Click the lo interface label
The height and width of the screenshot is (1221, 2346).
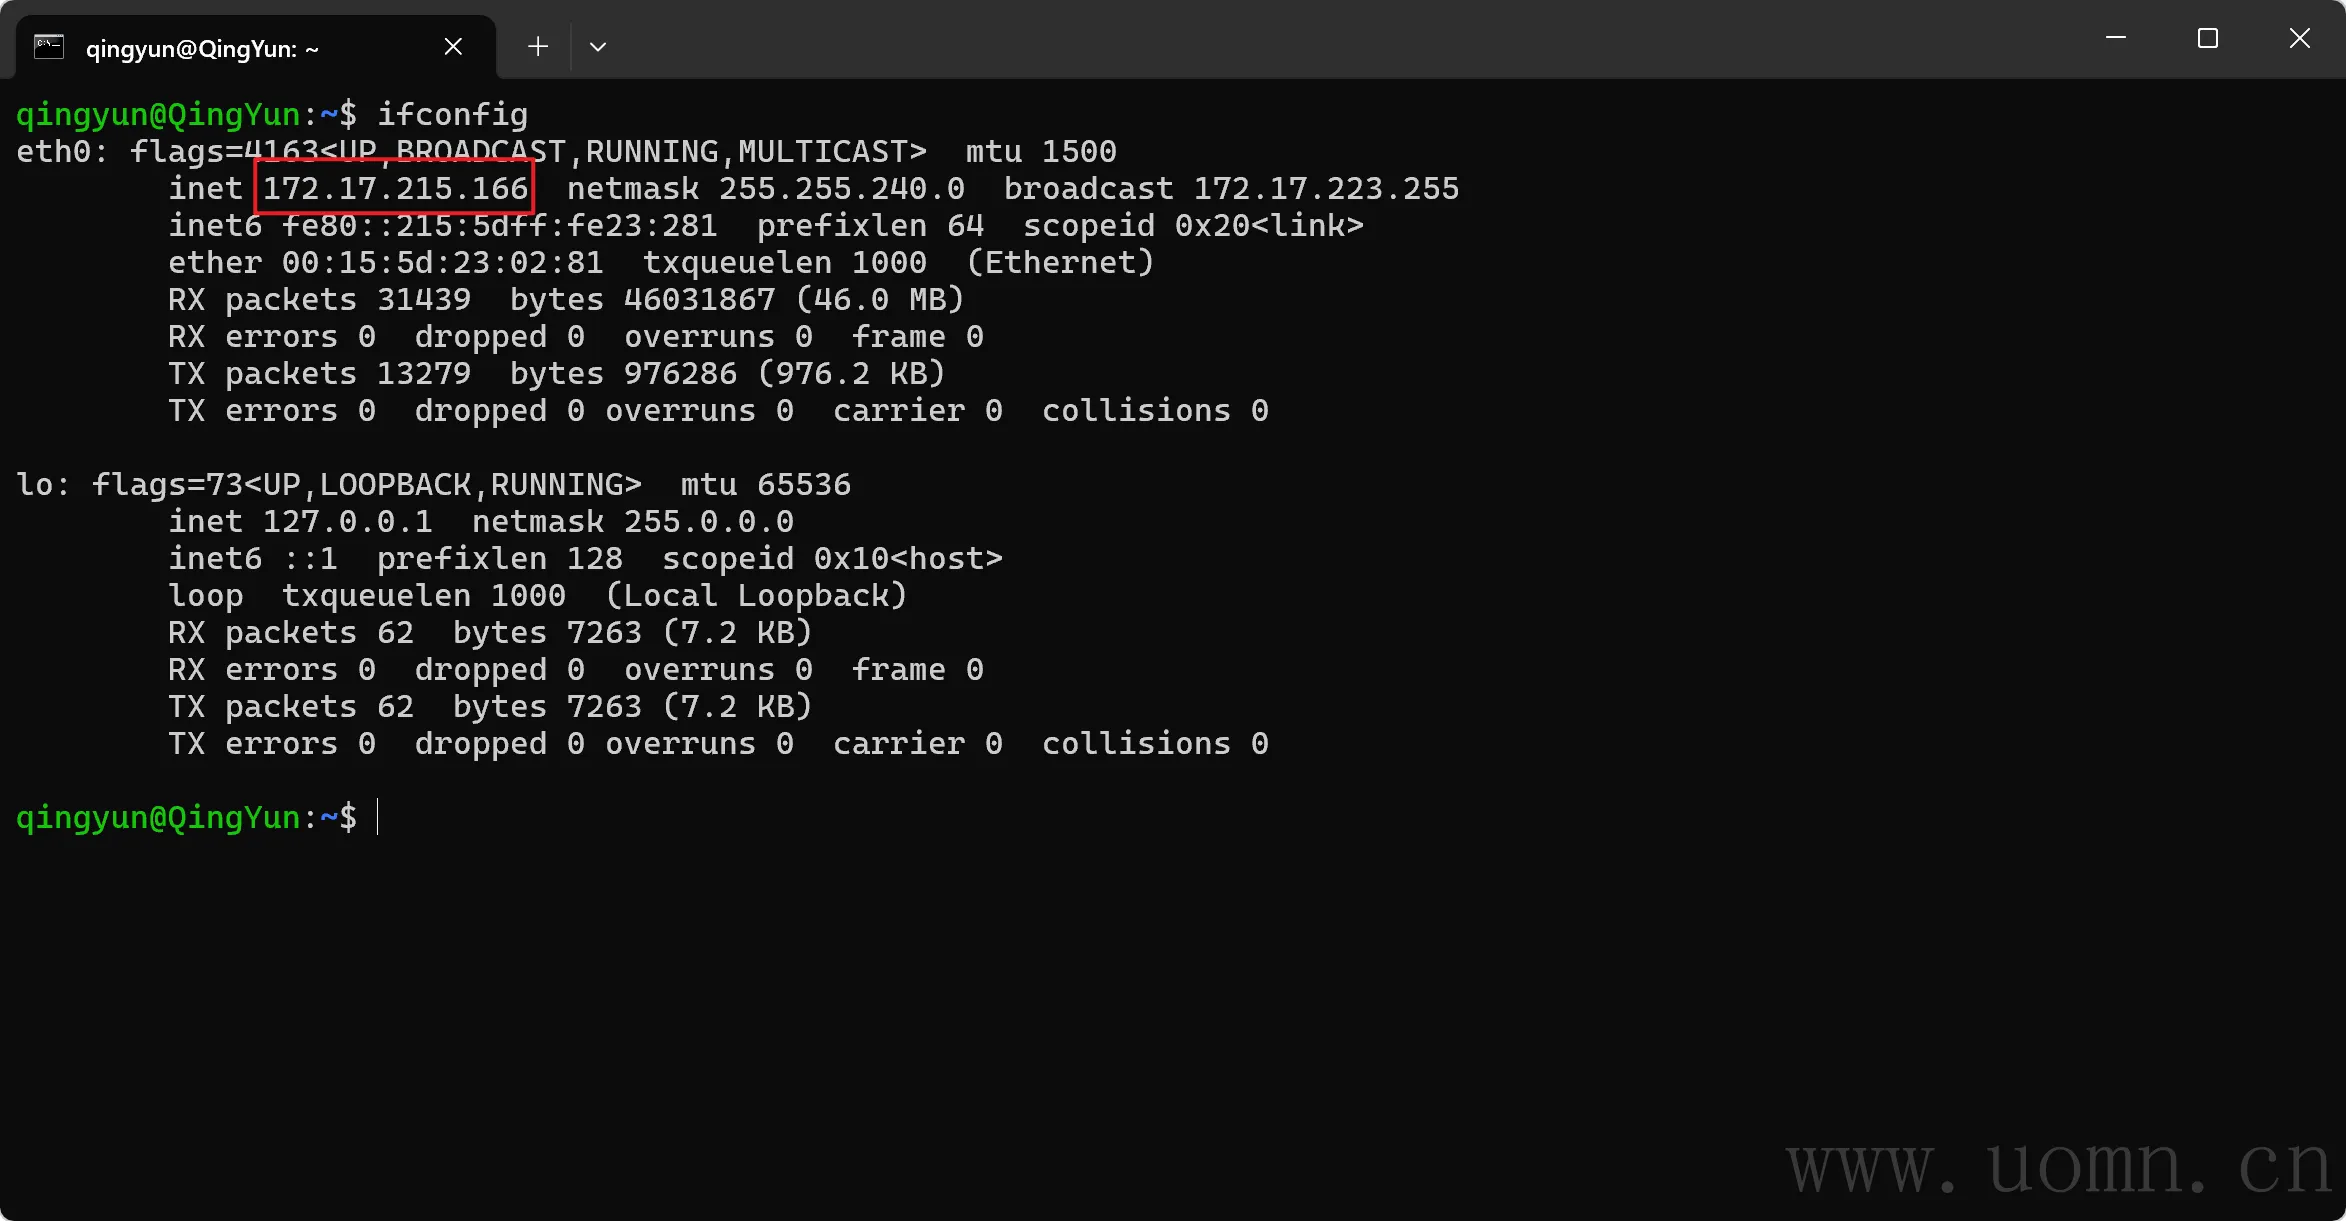36,484
